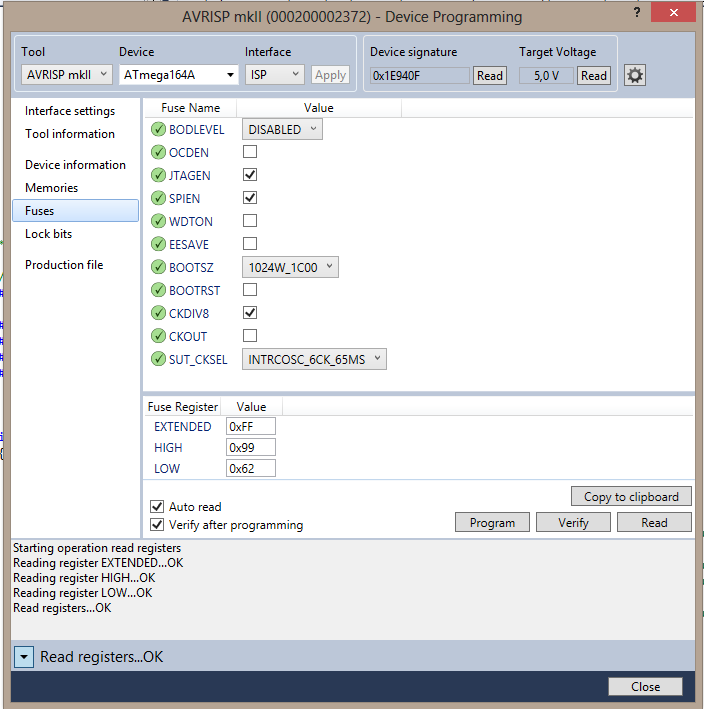Toggle the Auto read checkbox
Viewport: 704px width, 709px height.
tap(157, 506)
